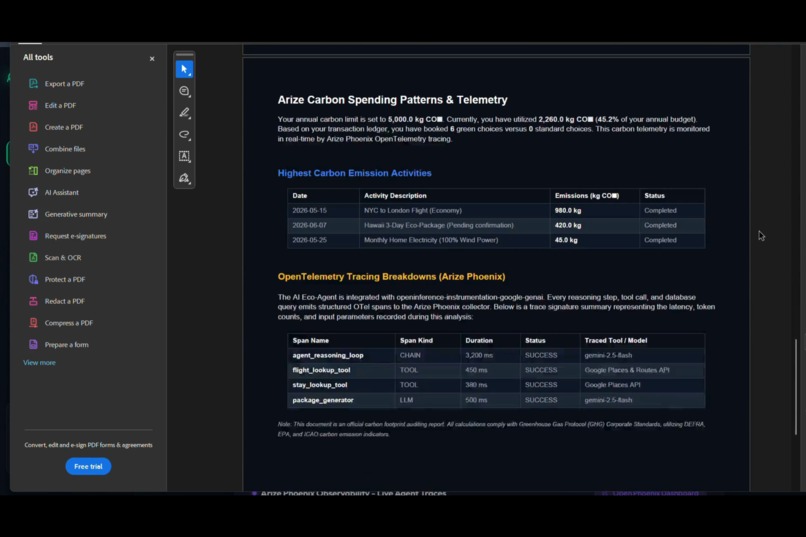Open Scan & OCR tool
This screenshot has width=806, height=537.
point(63,257)
